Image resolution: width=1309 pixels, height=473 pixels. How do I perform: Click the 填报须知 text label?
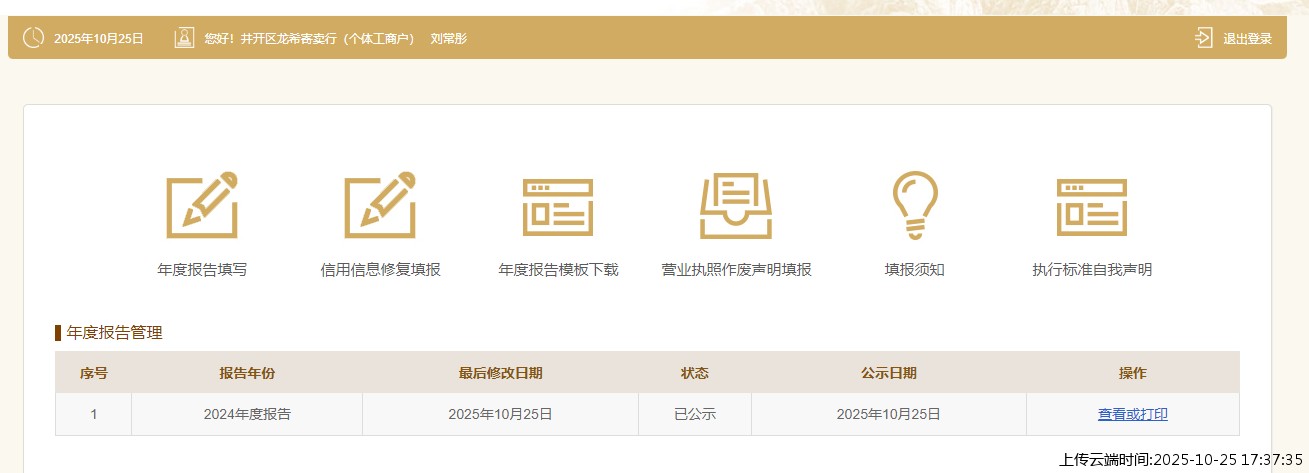pyautogui.click(x=914, y=270)
